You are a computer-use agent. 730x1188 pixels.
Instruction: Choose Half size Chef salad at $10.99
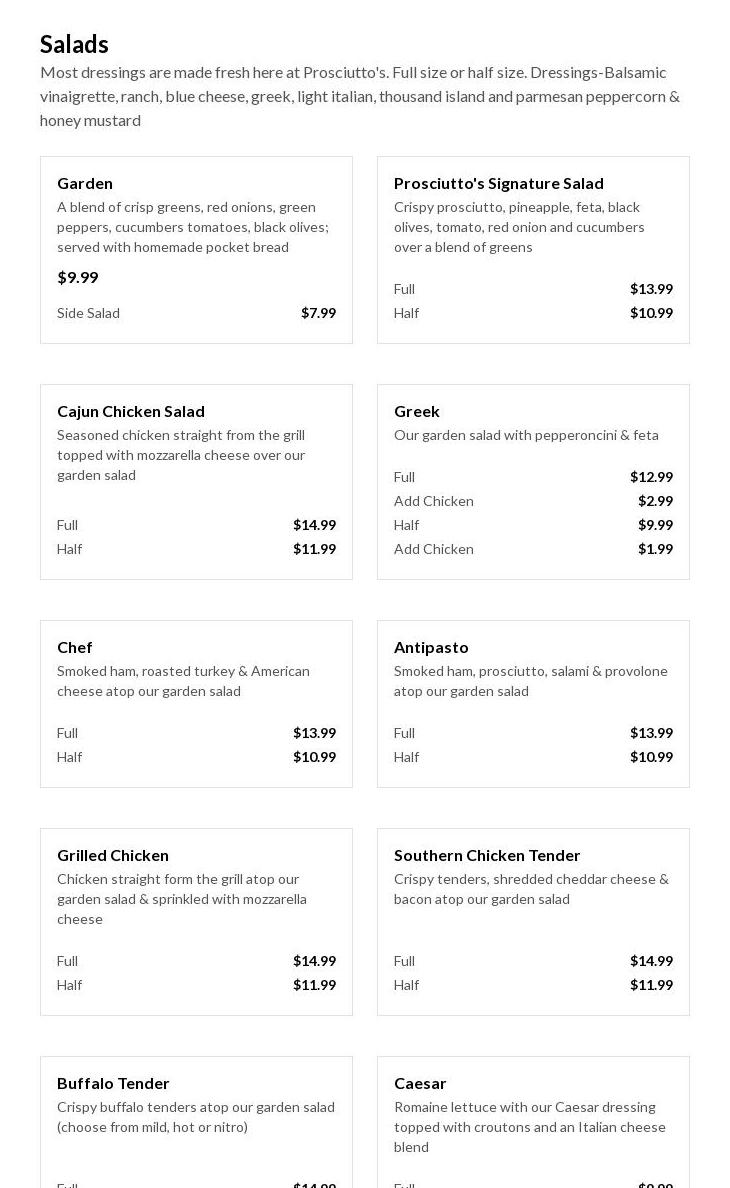[196, 757]
